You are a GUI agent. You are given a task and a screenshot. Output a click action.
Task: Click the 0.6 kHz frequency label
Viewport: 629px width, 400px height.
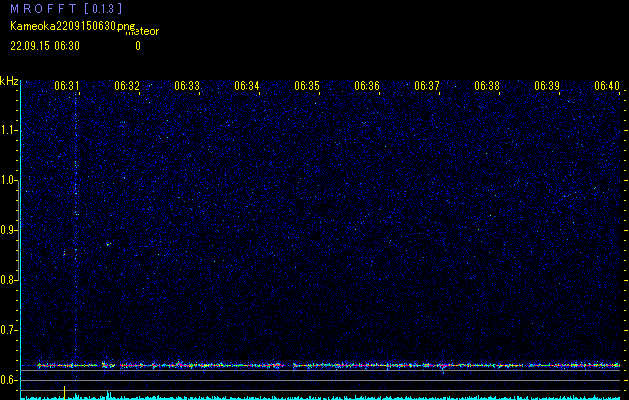[x=9, y=380]
